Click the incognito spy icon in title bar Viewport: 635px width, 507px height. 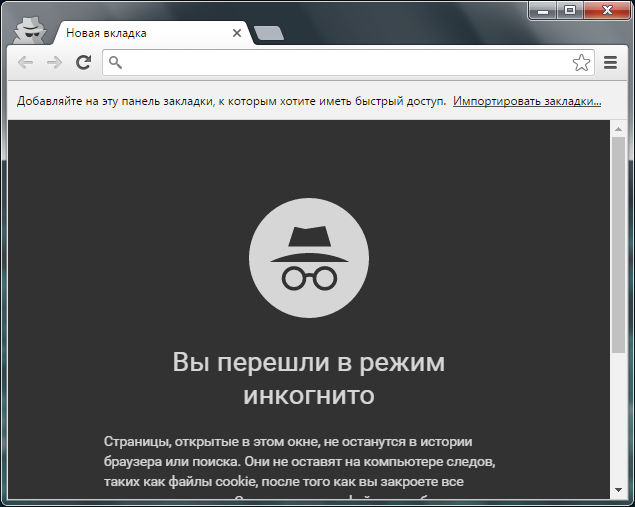click(30, 30)
